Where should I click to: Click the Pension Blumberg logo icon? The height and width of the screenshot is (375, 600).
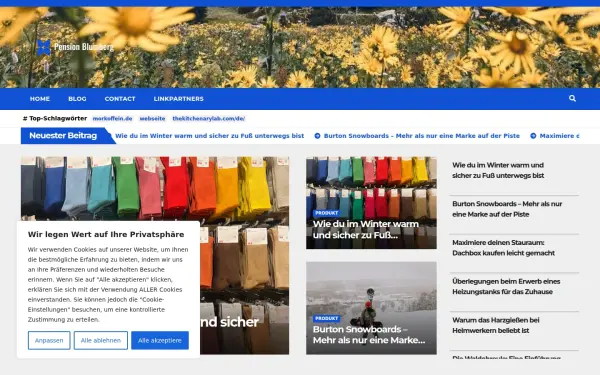[x=44, y=48]
